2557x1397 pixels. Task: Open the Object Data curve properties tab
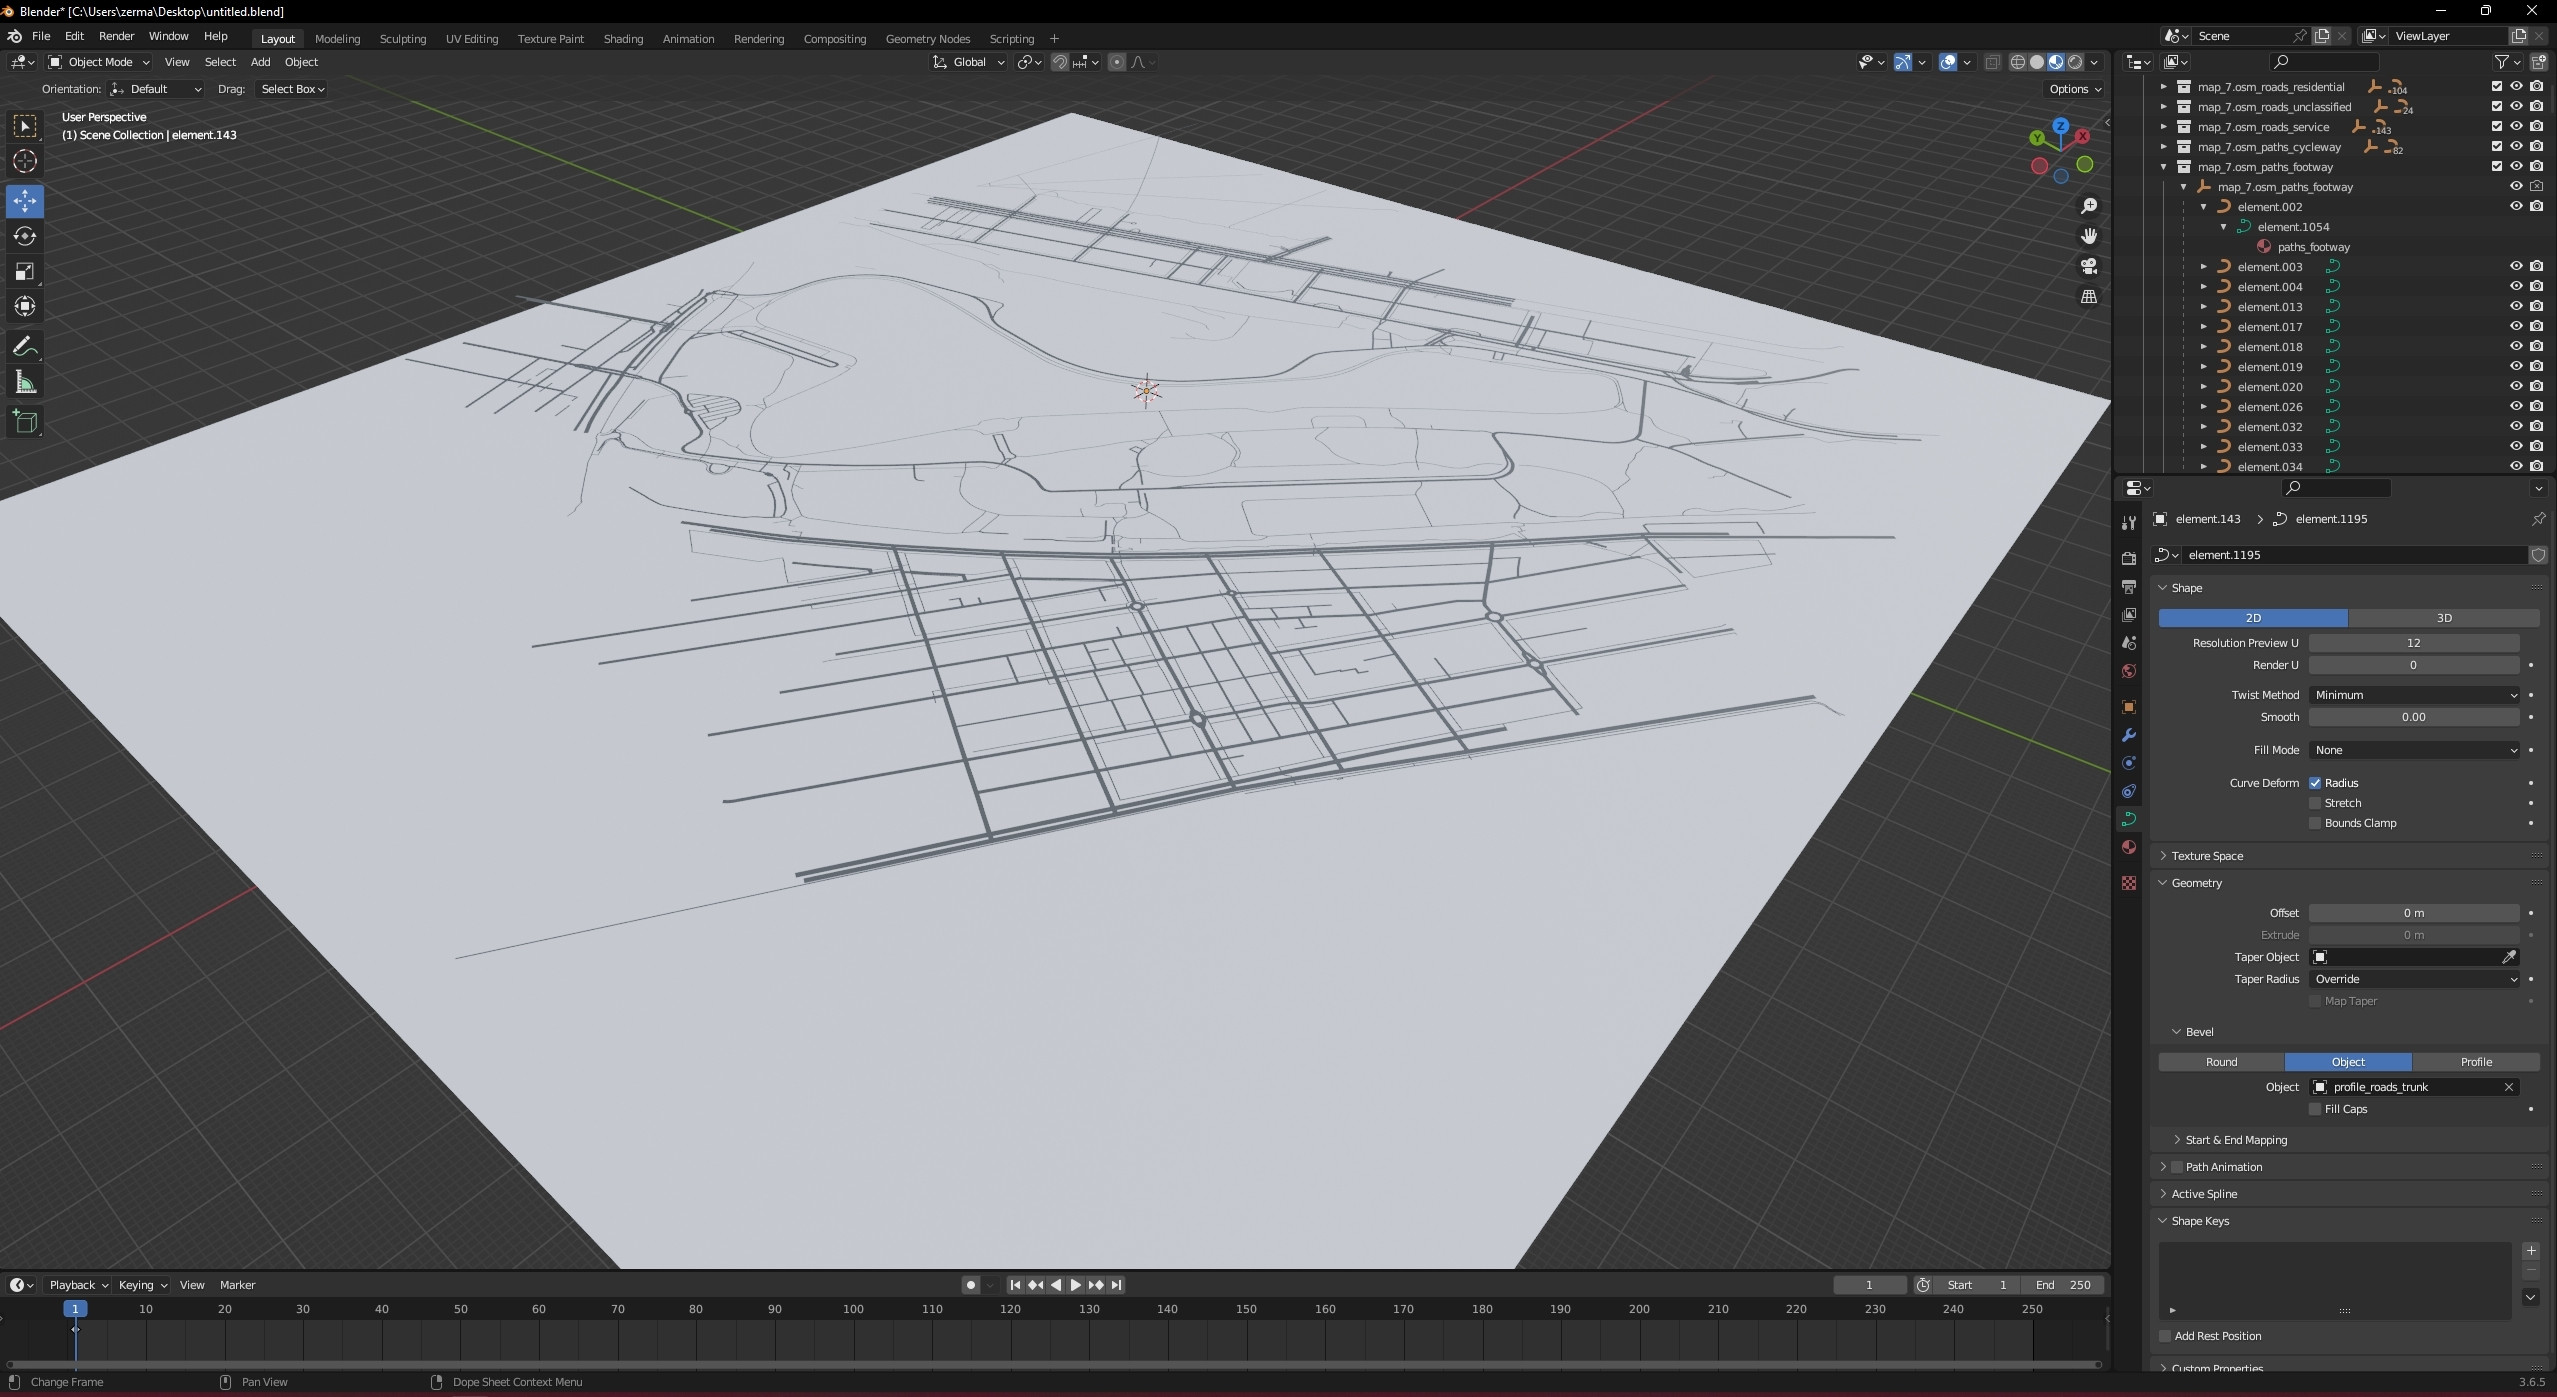coord(2129,819)
